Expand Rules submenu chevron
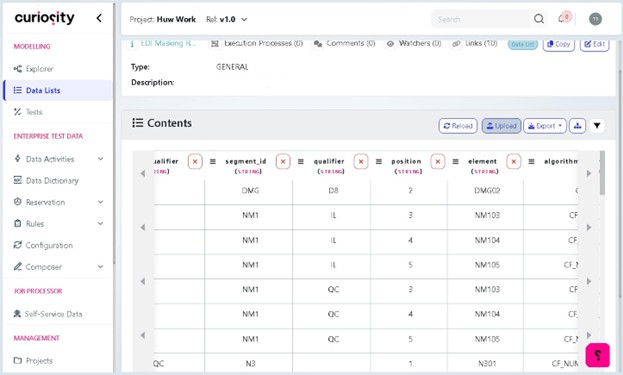The height and width of the screenshot is (375, 623). [x=101, y=223]
